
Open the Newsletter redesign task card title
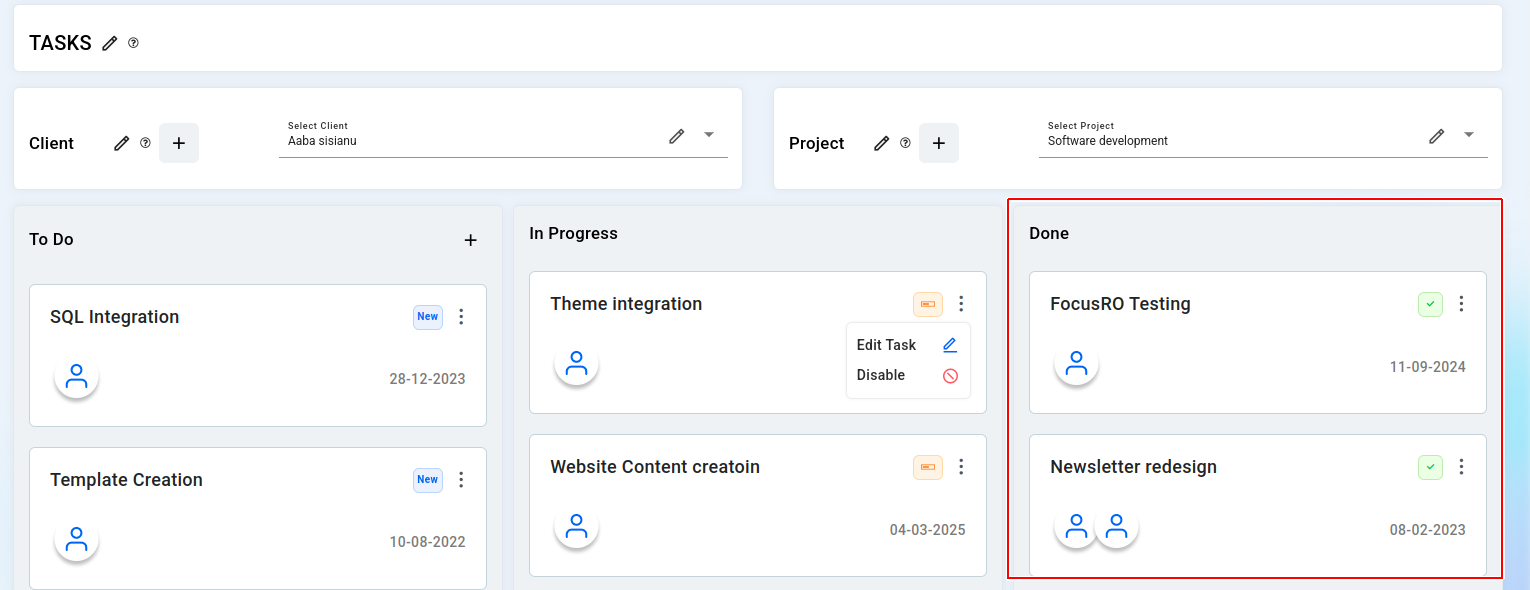click(x=1133, y=467)
